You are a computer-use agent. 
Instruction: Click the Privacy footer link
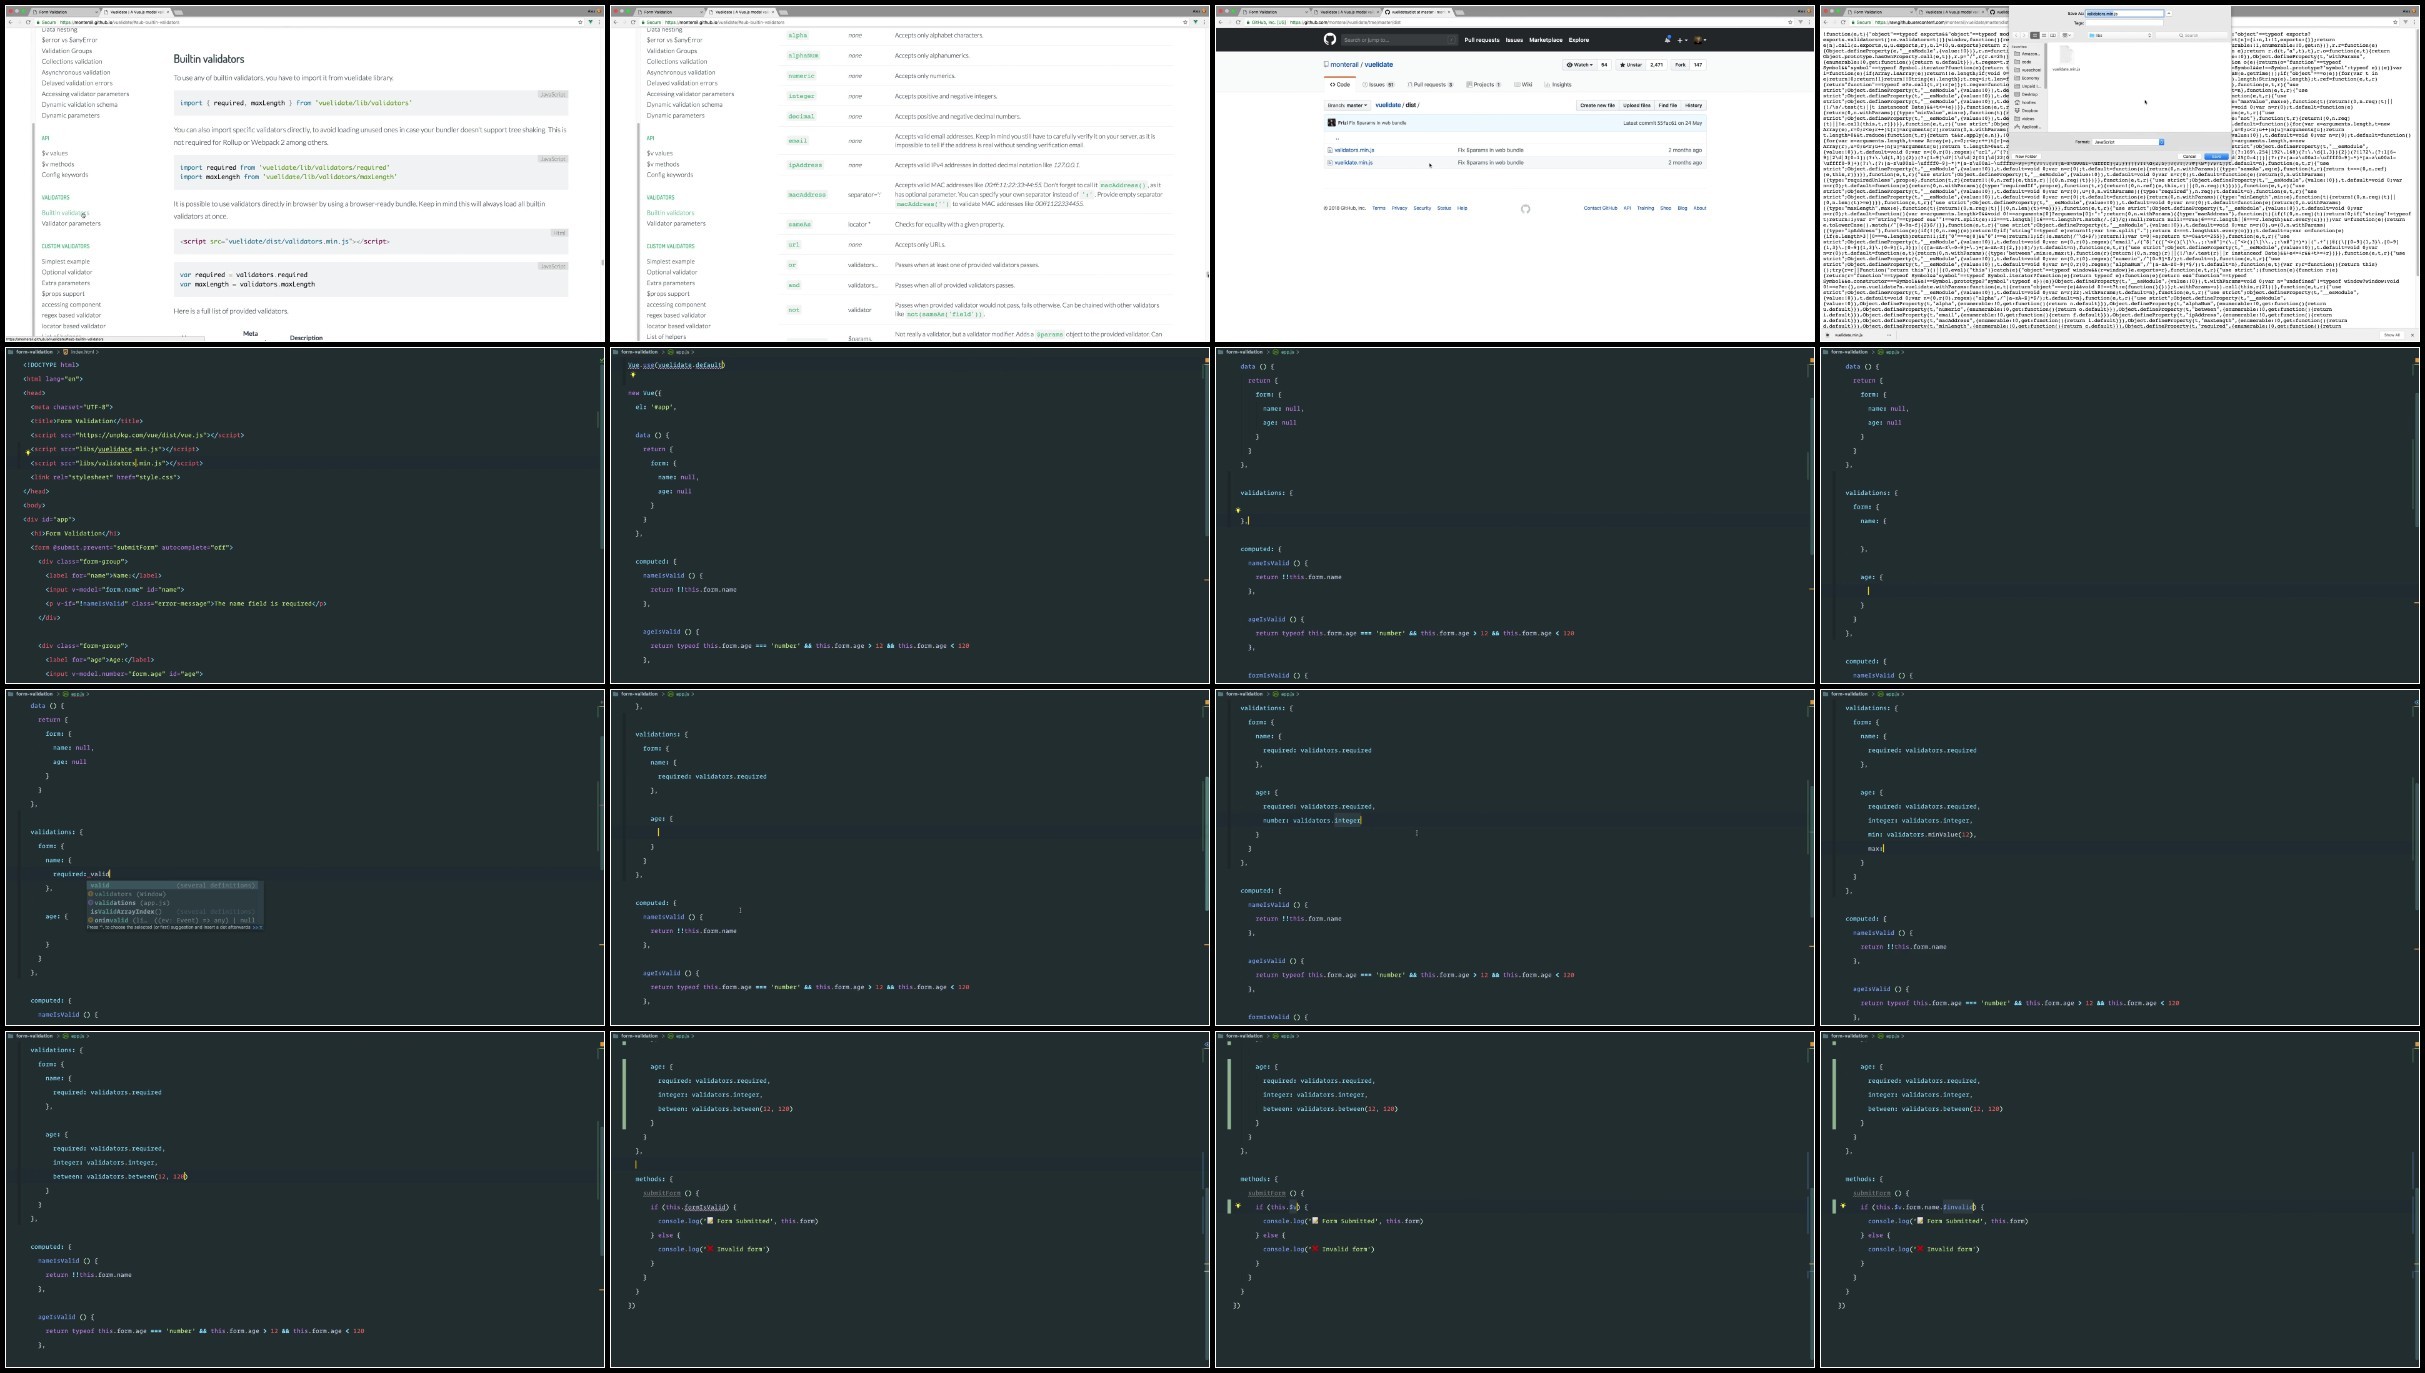tap(1399, 208)
